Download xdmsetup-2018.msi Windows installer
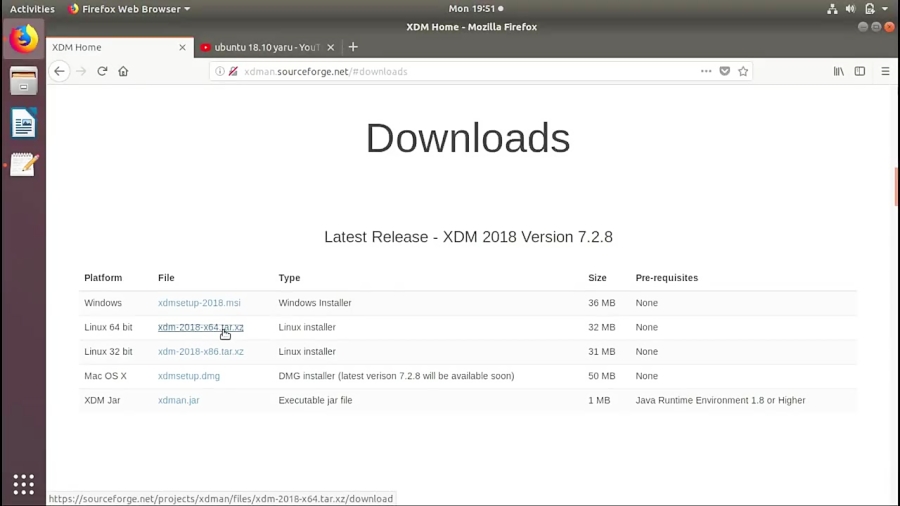The height and width of the screenshot is (506, 900). pos(199,303)
